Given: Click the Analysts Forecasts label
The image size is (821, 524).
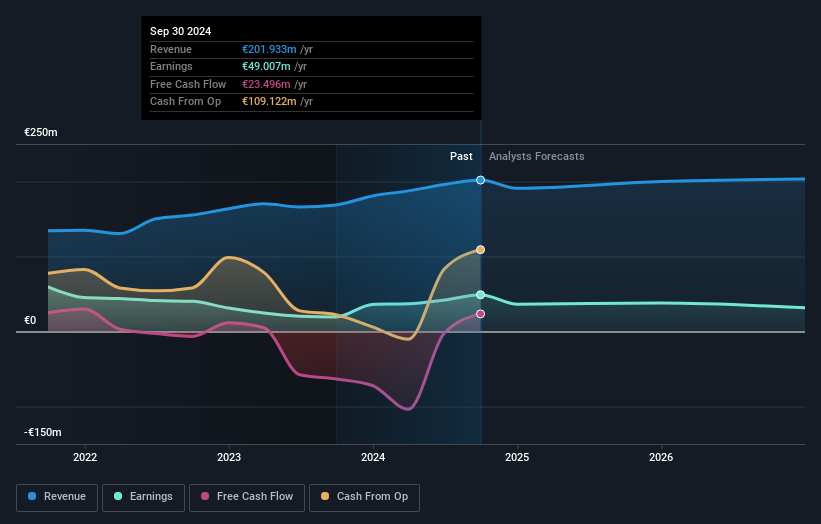Looking at the screenshot, I should [x=537, y=157].
